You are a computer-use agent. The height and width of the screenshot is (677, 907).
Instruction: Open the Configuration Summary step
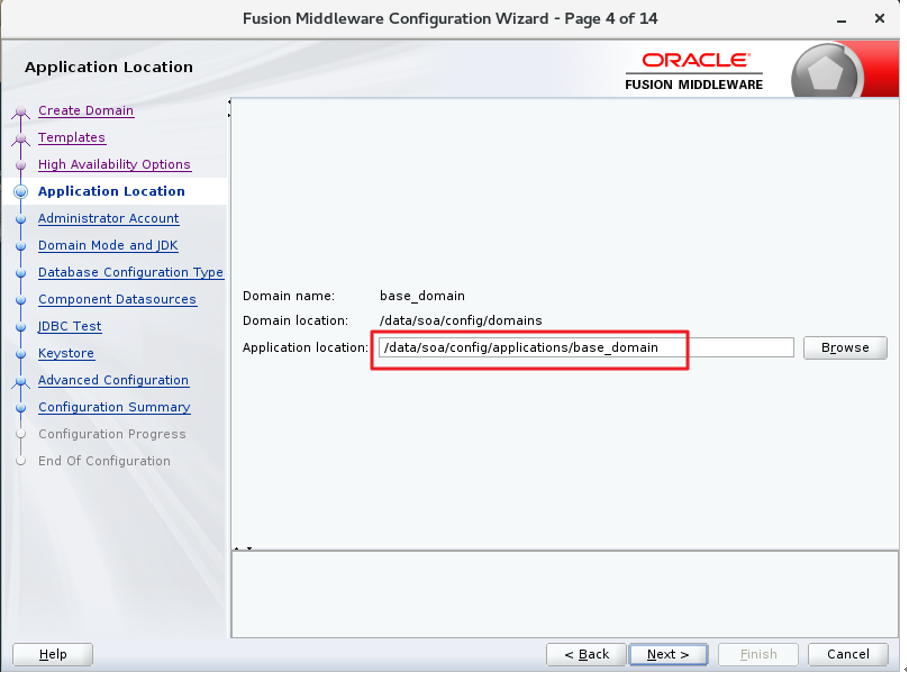point(114,407)
